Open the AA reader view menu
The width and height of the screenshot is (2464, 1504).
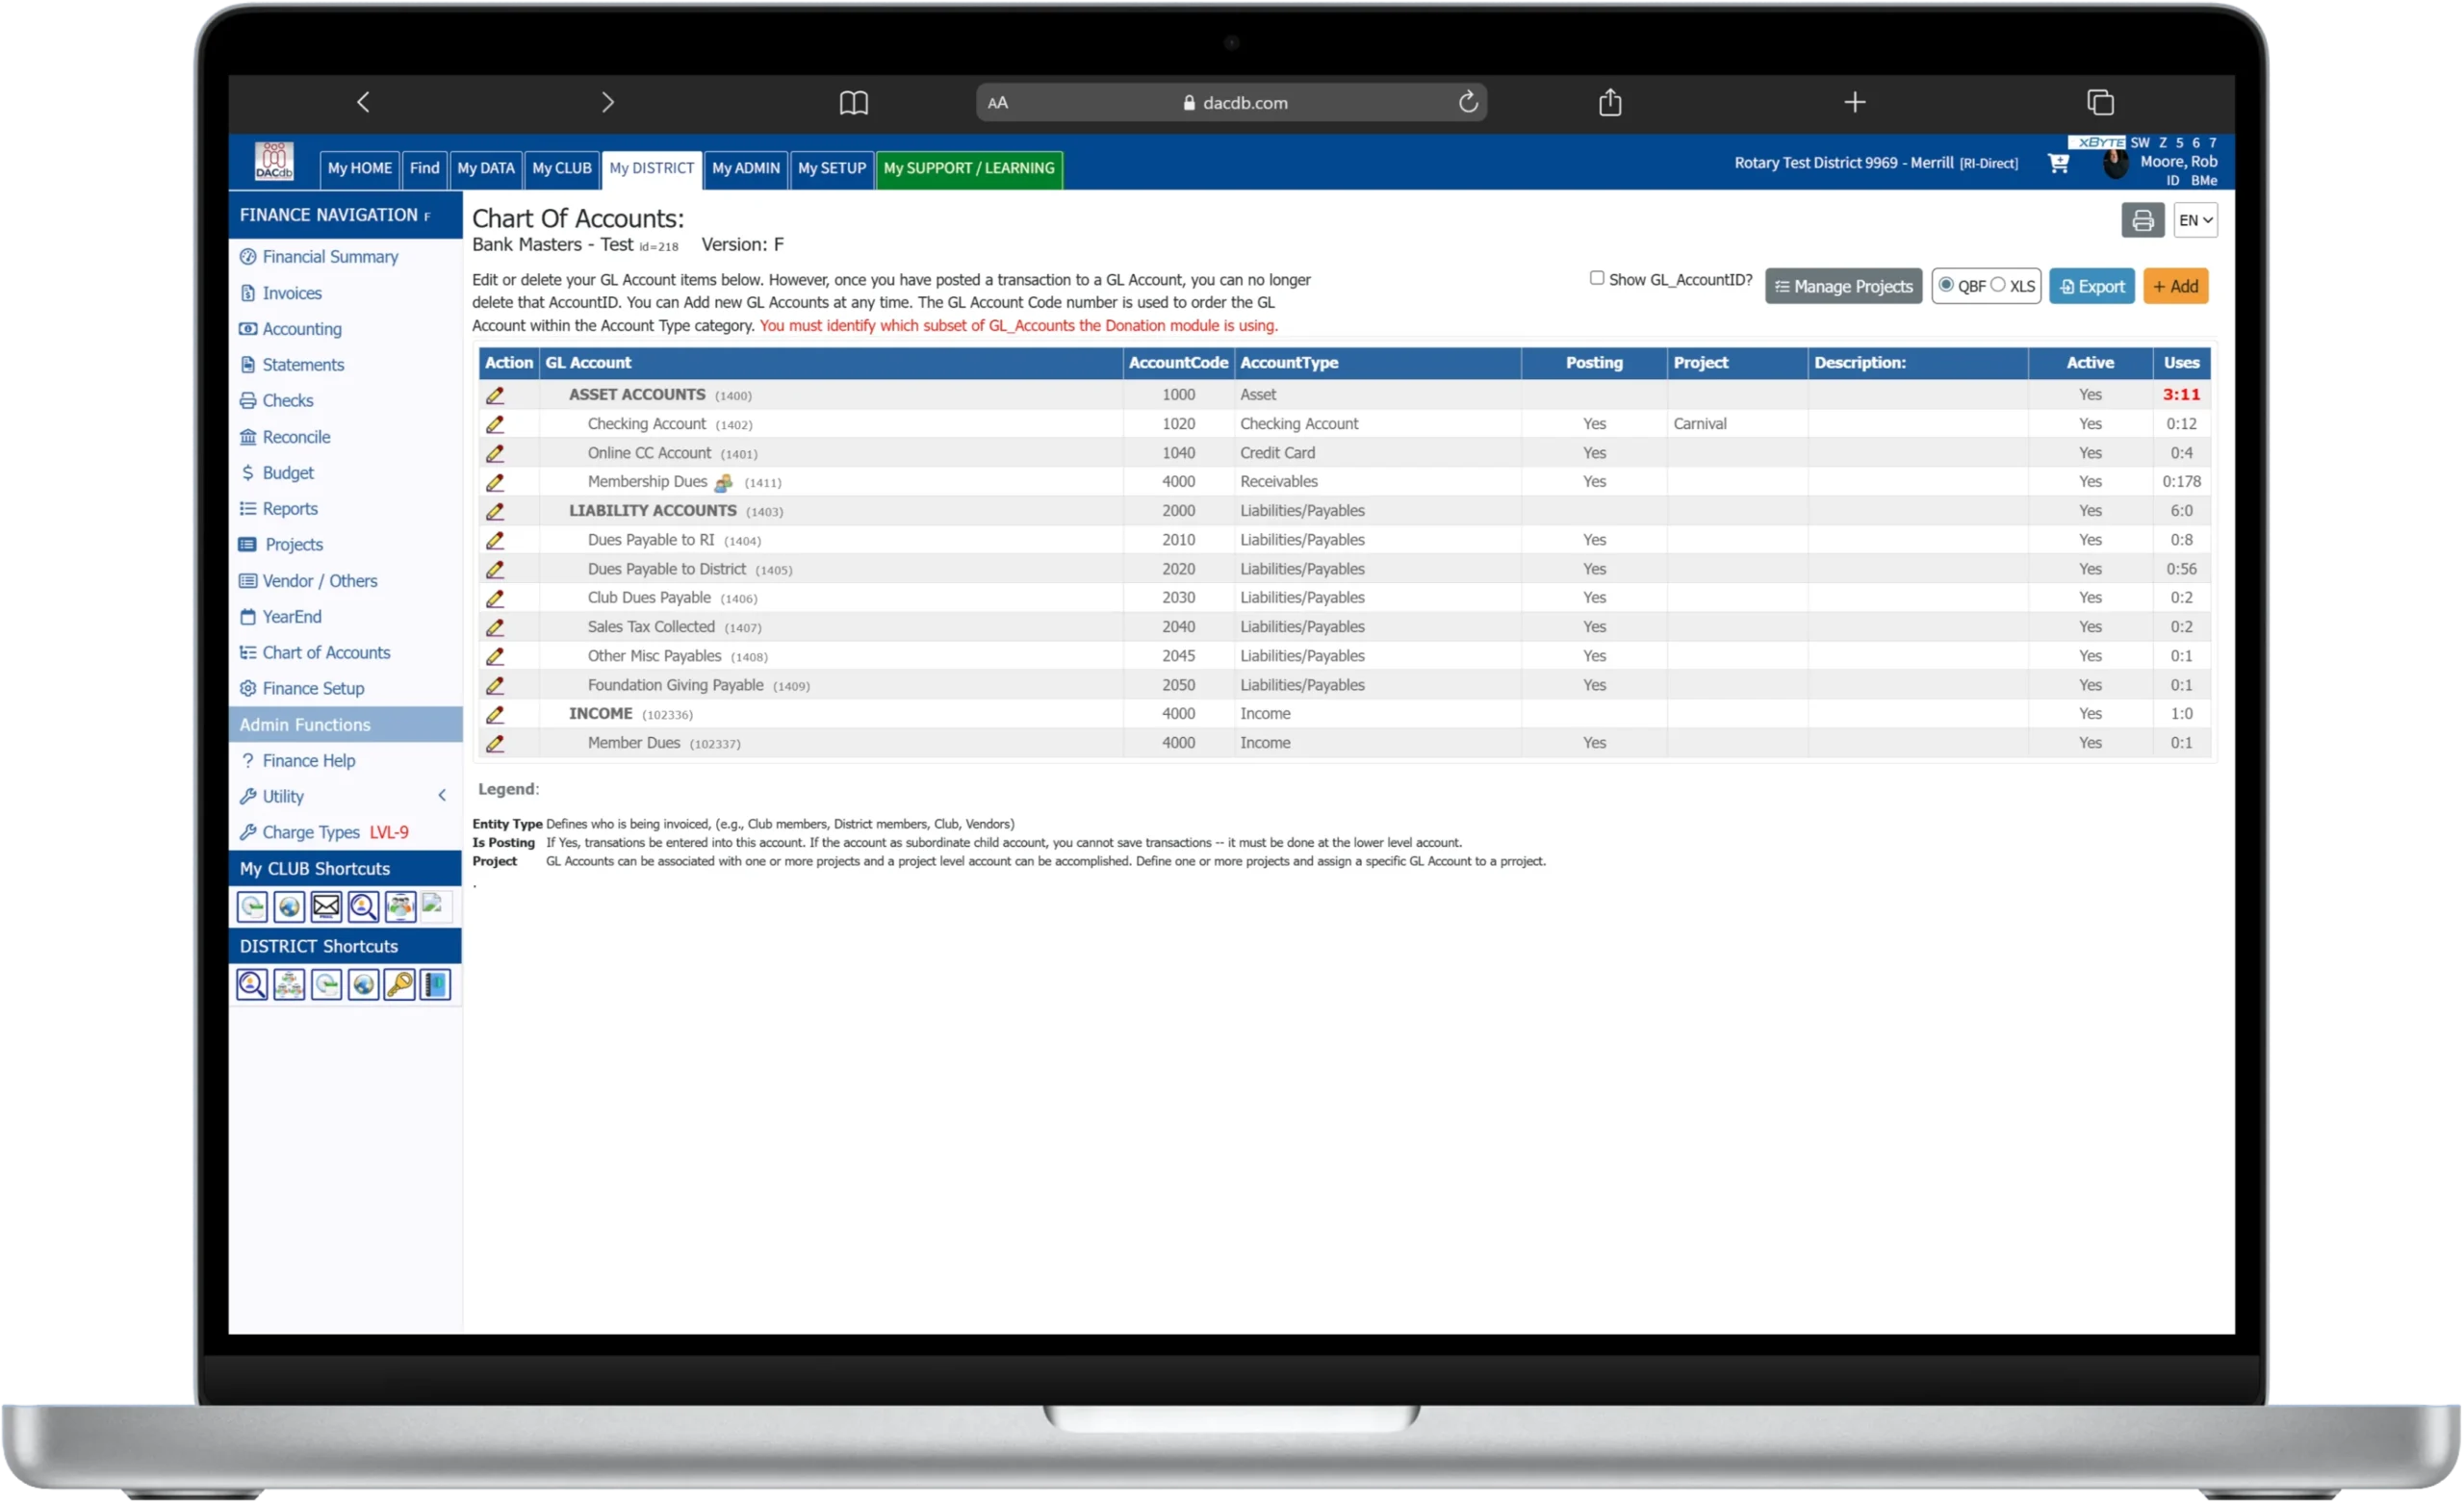pos(997,102)
